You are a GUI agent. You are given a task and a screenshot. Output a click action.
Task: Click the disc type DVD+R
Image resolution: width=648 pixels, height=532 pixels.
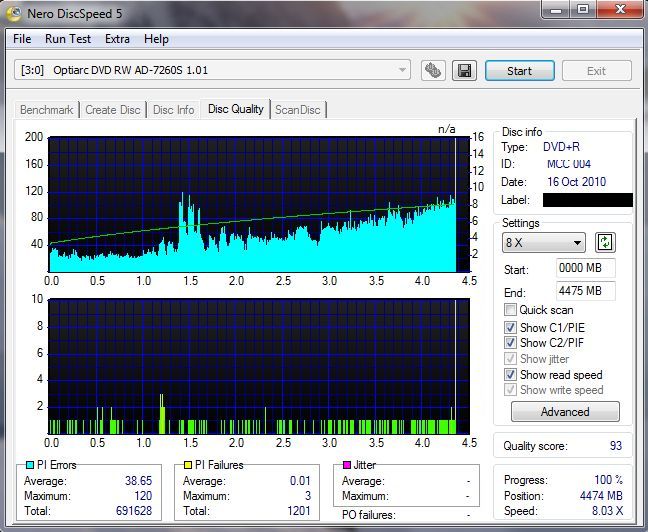coord(562,147)
